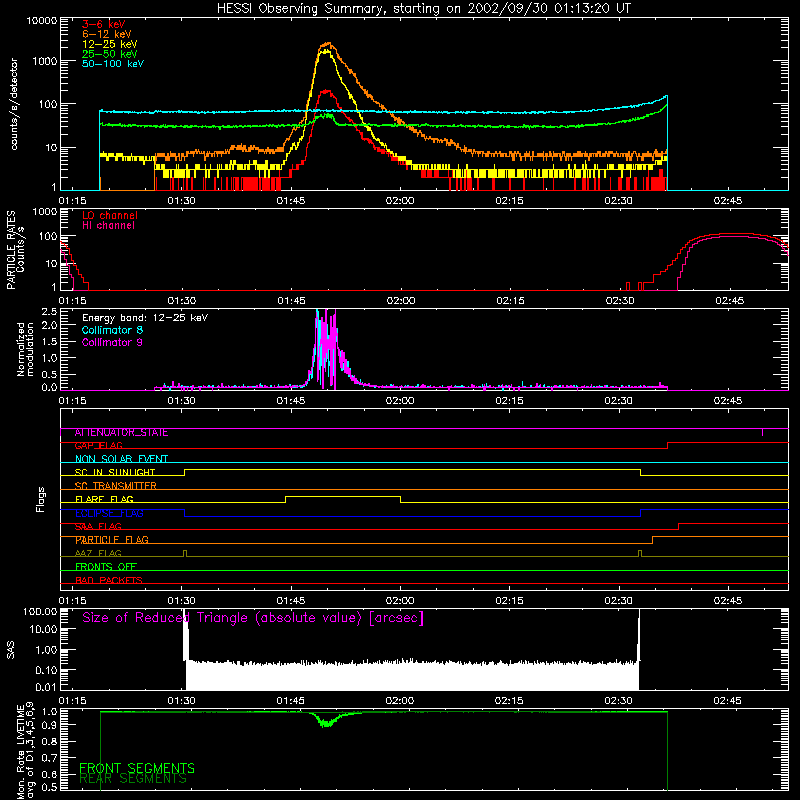The width and height of the screenshot is (800, 800).
Task: Click the Mon. Rate LIVETIME axis label
Action: pos(25,752)
